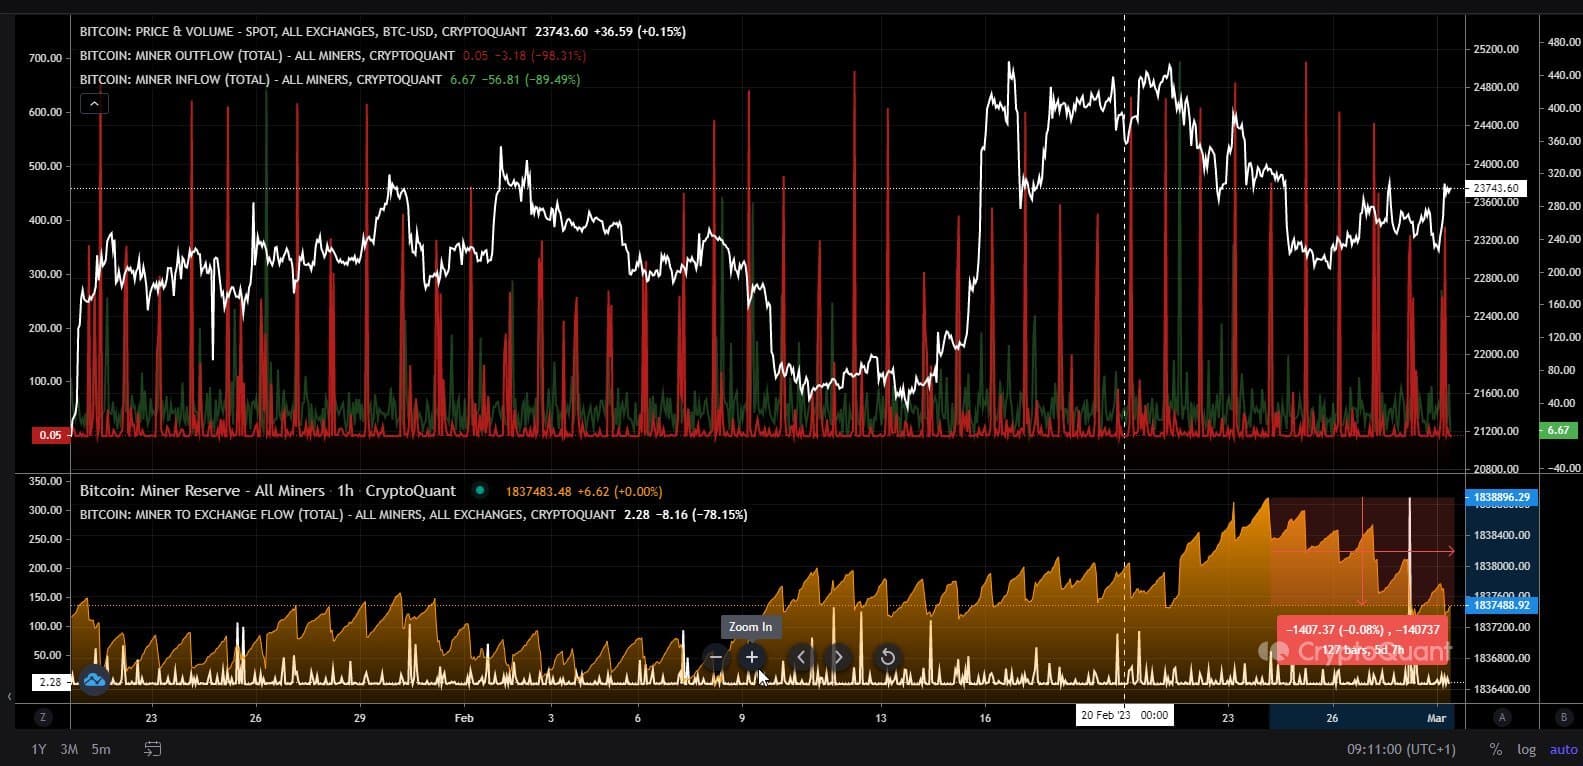The width and height of the screenshot is (1583, 766).
Task: Toggle auto scale mode
Action: pos(1563,749)
